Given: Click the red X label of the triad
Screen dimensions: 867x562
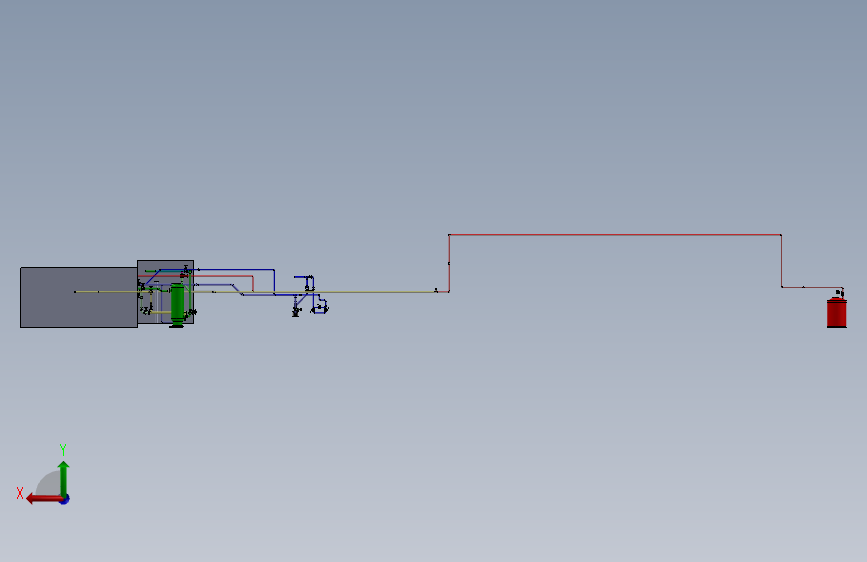Looking at the screenshot, I should point(20,493).
